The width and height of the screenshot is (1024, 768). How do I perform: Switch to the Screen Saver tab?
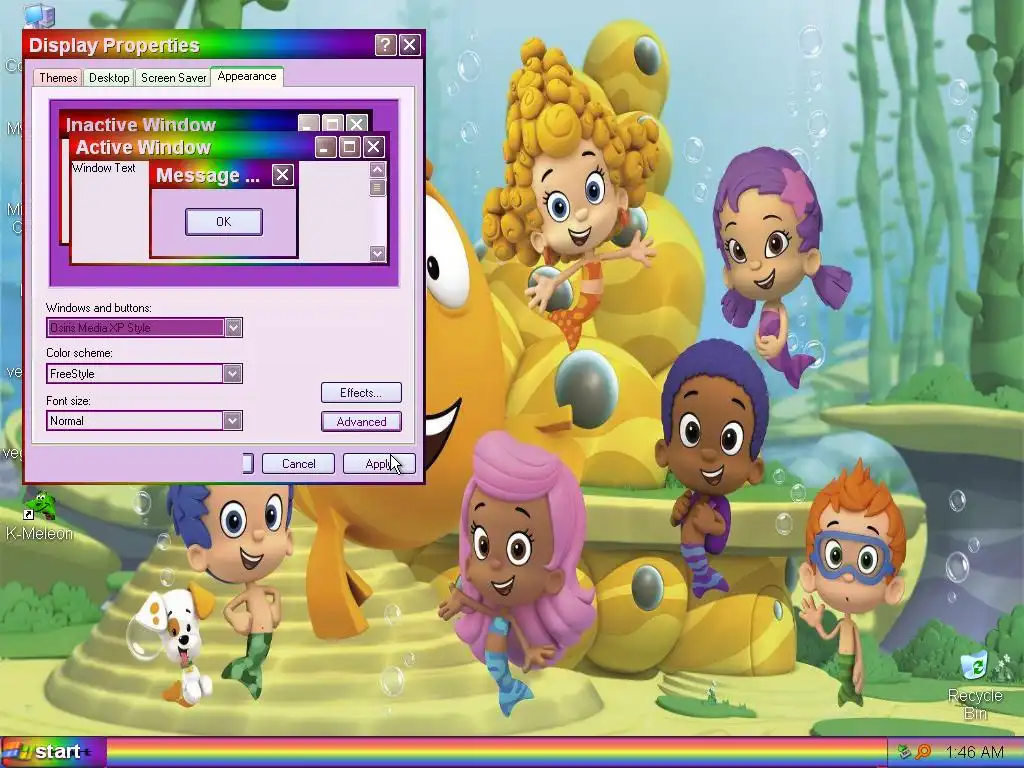point(173,78)
